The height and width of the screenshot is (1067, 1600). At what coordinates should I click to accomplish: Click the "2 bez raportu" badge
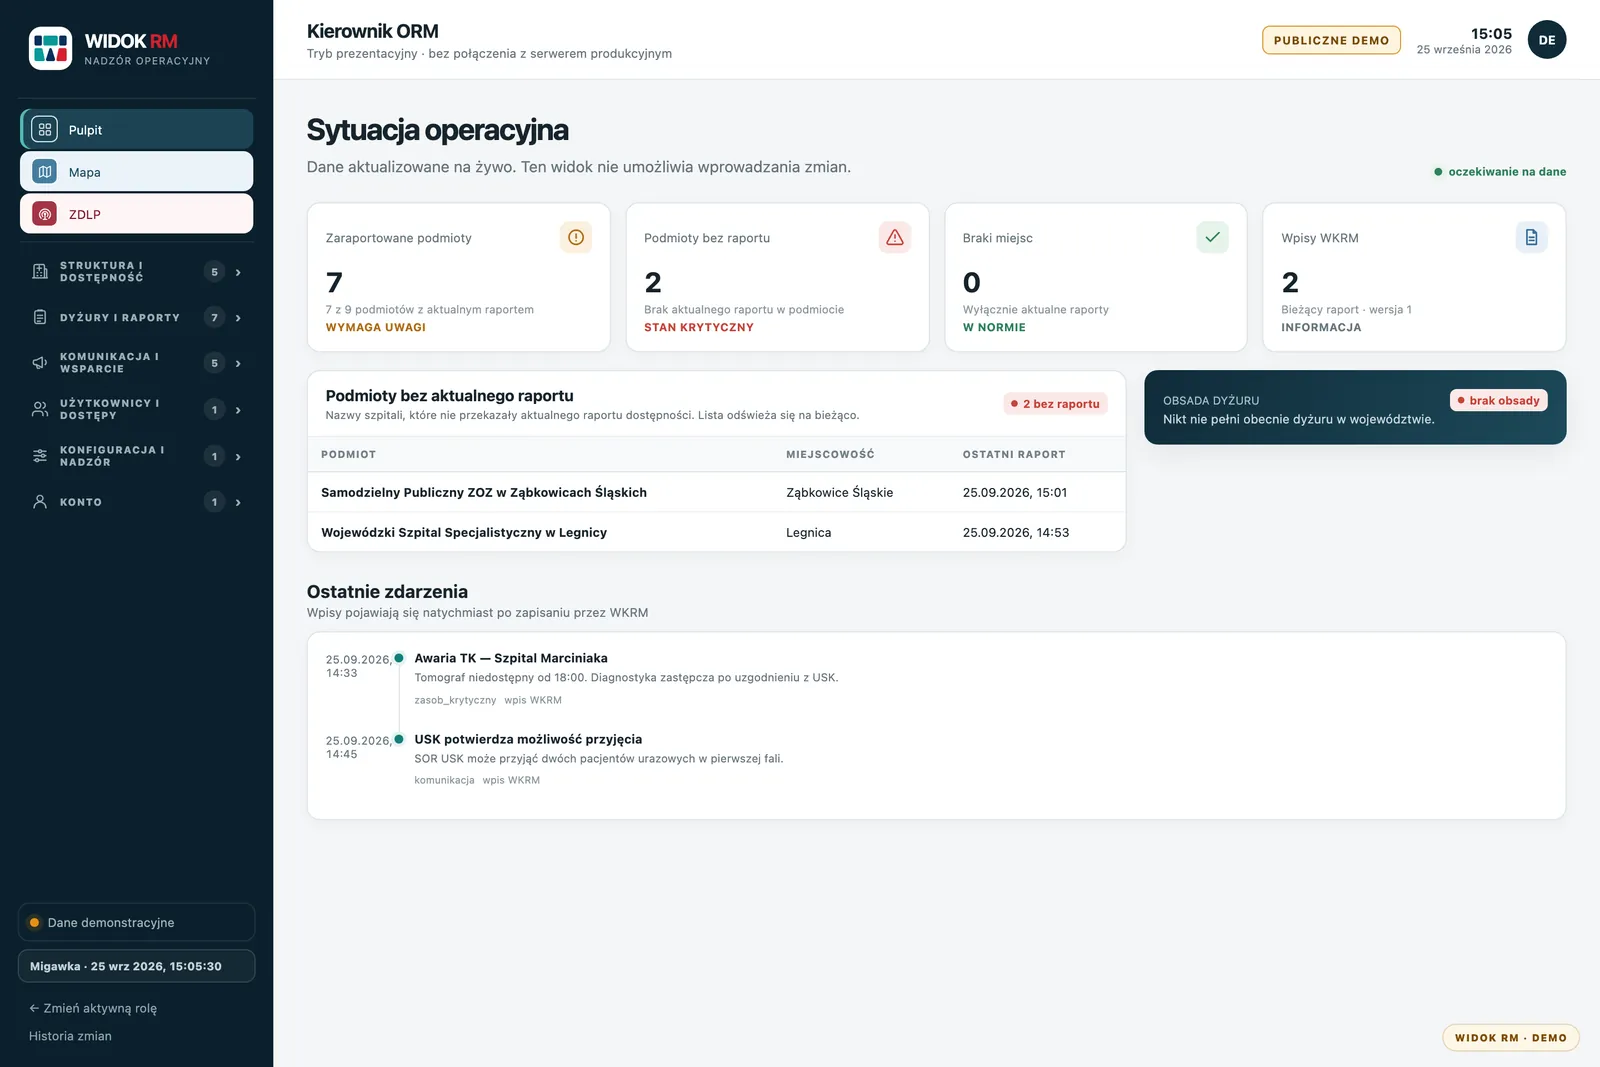tap(1055, 404)
